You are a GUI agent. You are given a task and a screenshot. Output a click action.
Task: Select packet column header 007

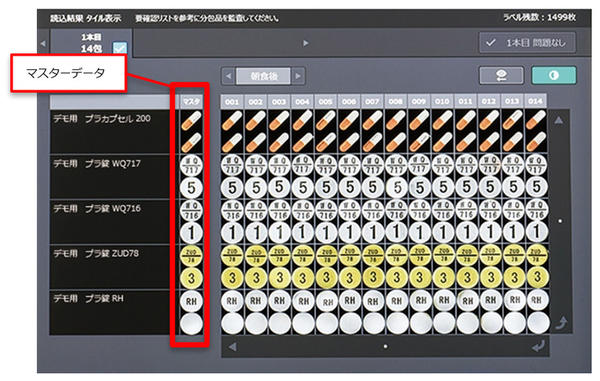tap(372, 102)
